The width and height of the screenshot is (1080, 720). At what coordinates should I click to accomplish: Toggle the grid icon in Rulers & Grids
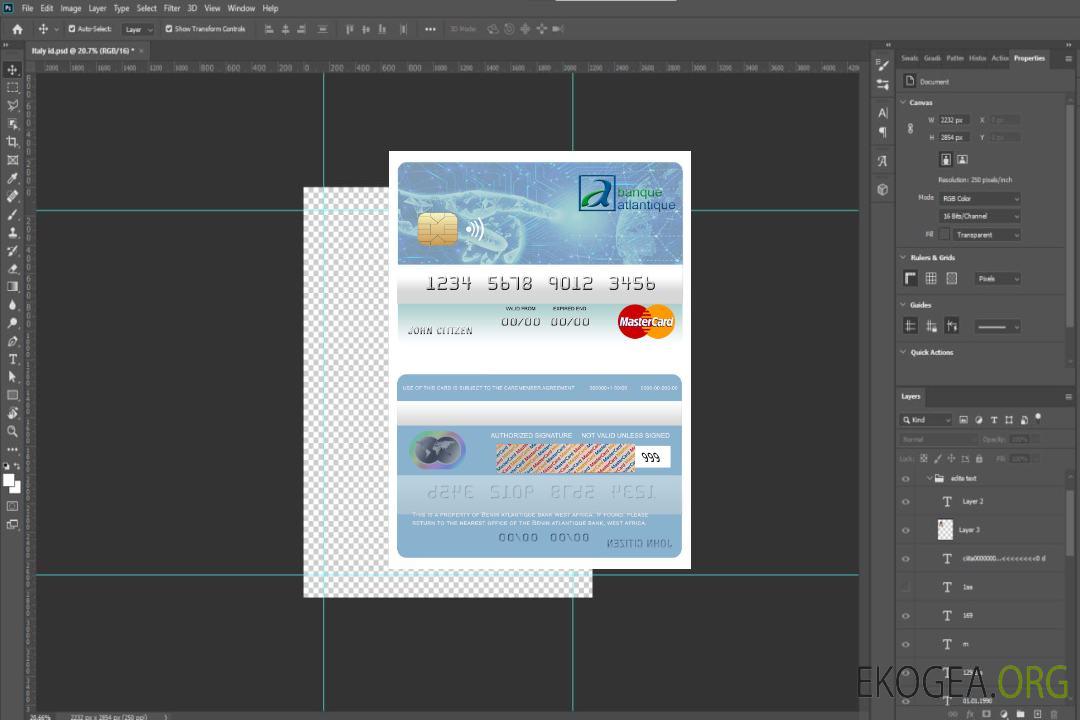[x=931, y=278]
